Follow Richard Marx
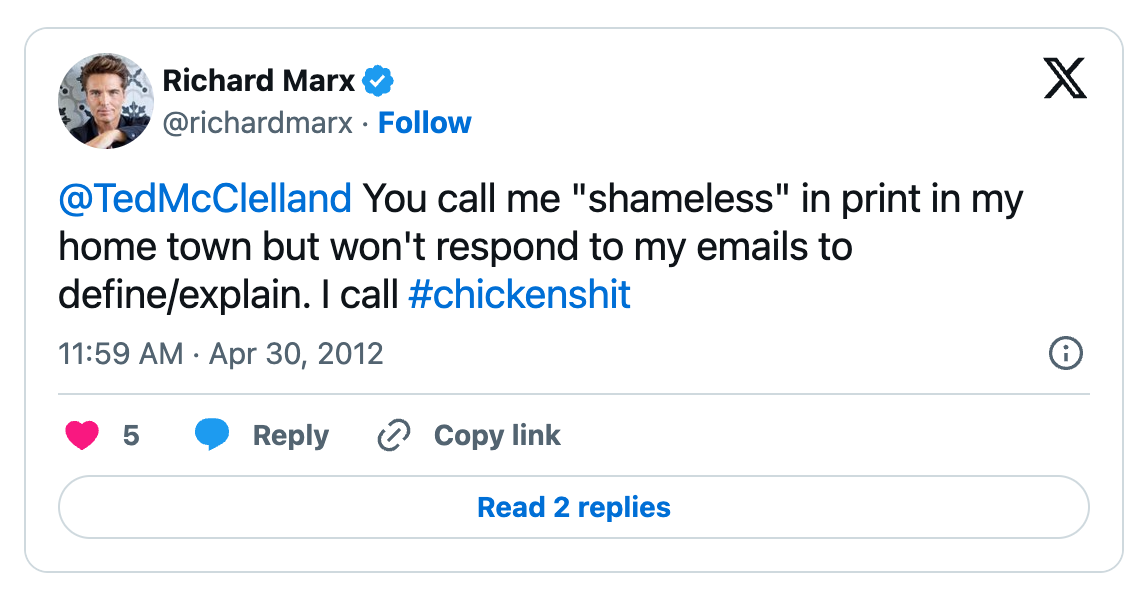Screen dimensions: 1146x592 425,123
